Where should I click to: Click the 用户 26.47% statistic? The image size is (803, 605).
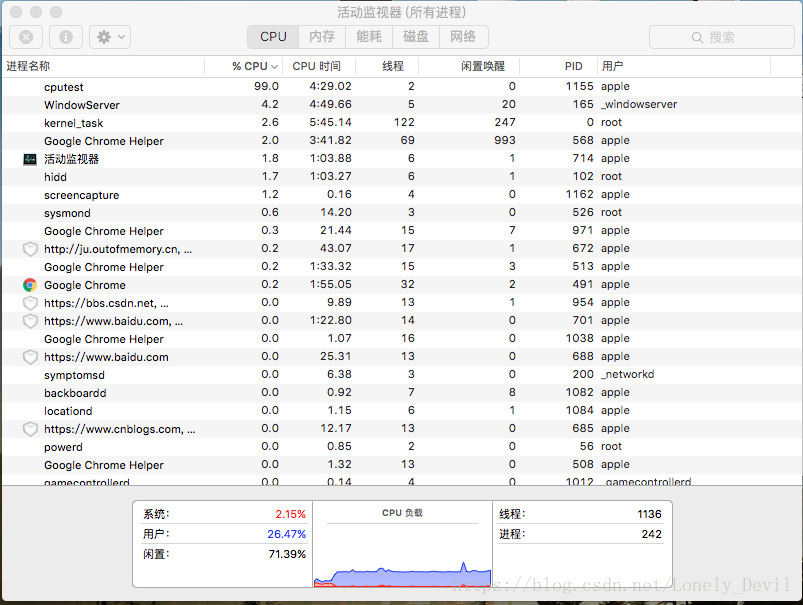coord(224,534)
